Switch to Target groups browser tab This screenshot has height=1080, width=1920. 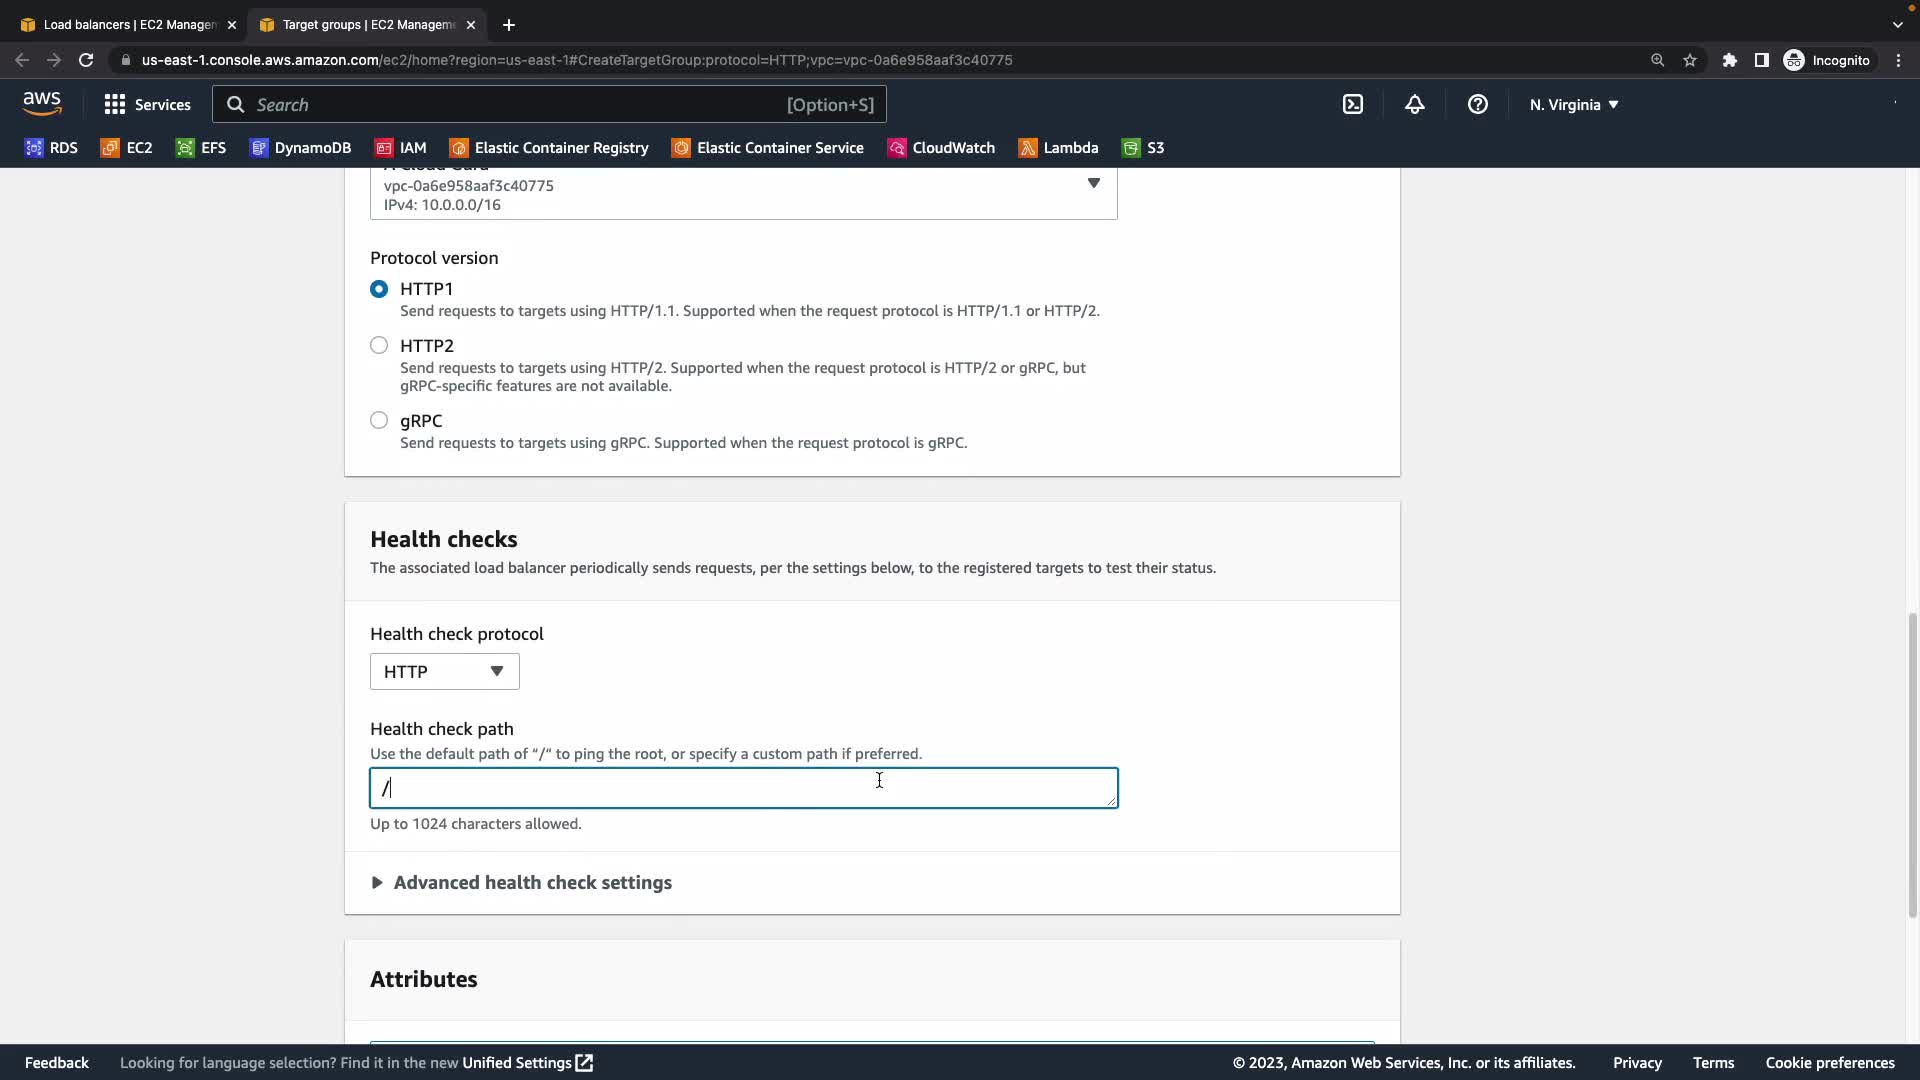[x=366, y=25]
